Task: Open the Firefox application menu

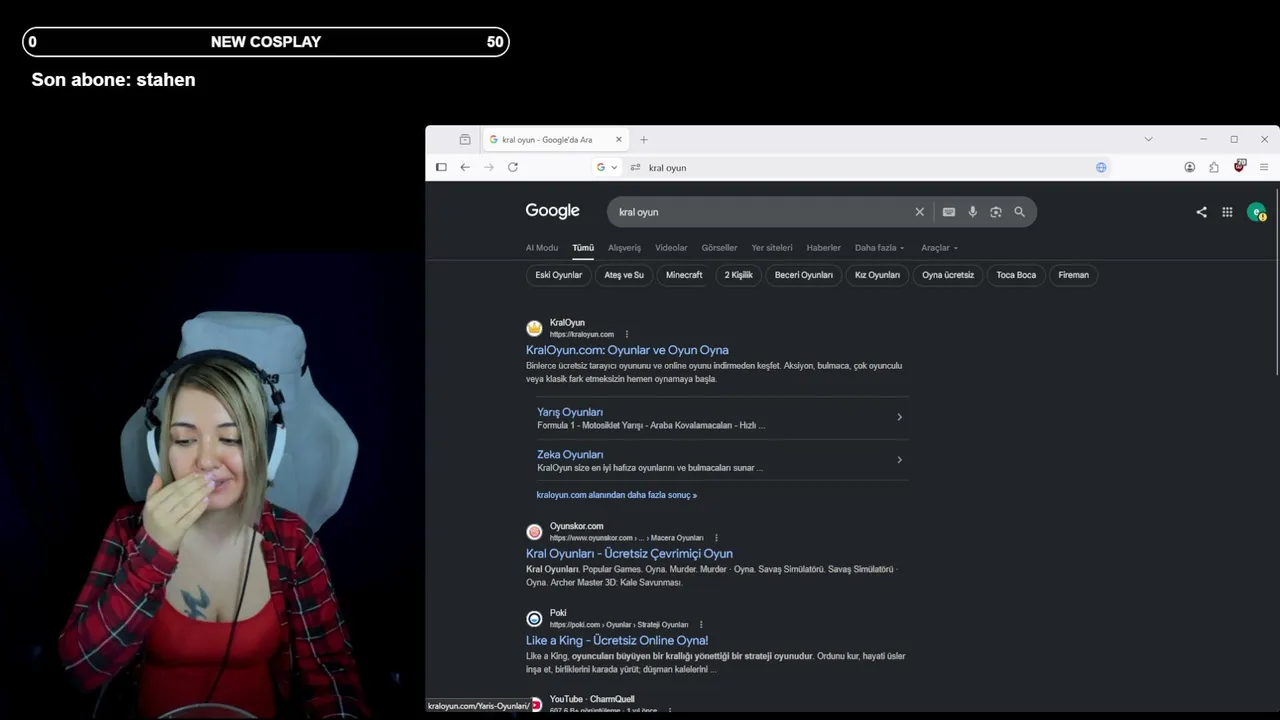Action: (x=1264, y=167)
